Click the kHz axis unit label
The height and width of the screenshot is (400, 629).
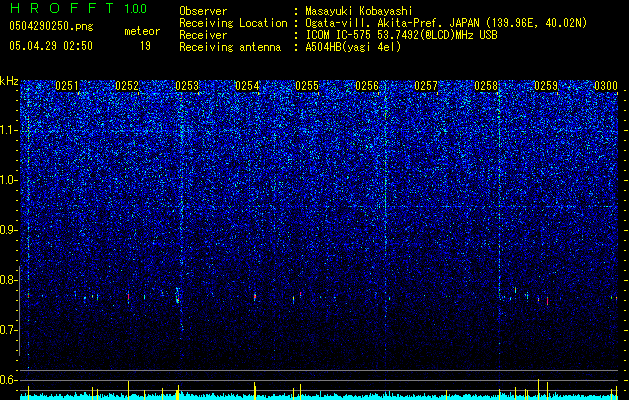coord(9,81)
